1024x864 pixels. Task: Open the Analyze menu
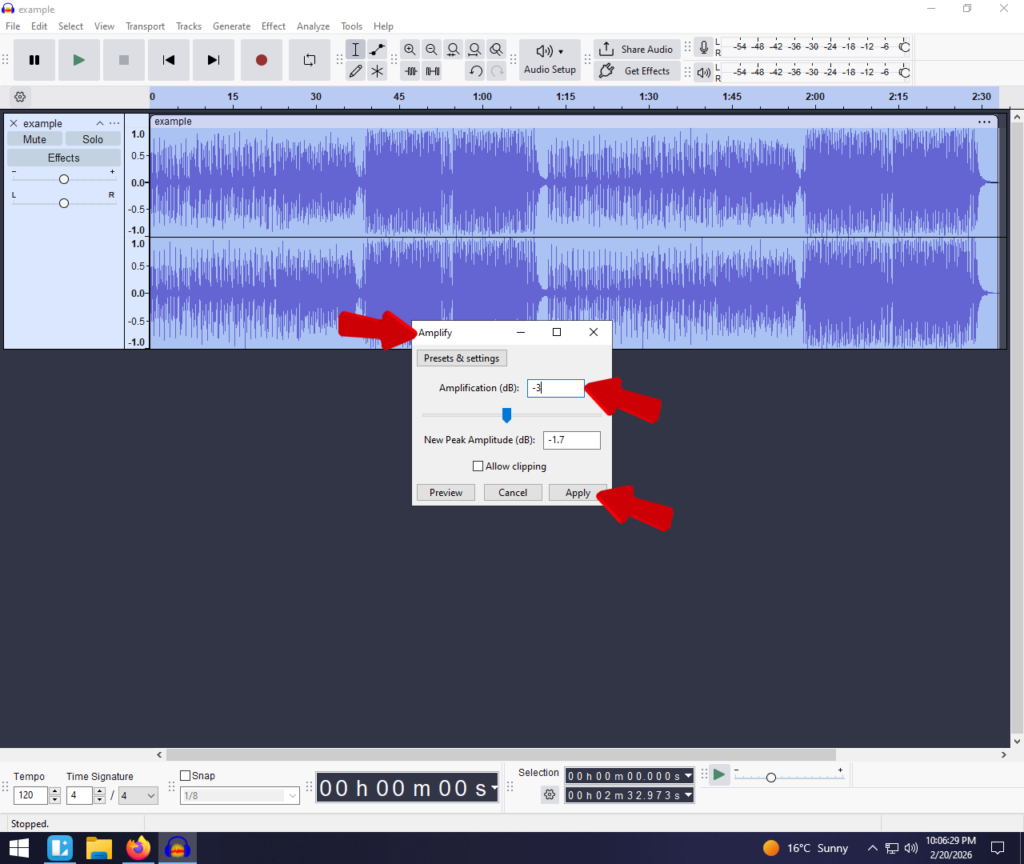point(313,26)
